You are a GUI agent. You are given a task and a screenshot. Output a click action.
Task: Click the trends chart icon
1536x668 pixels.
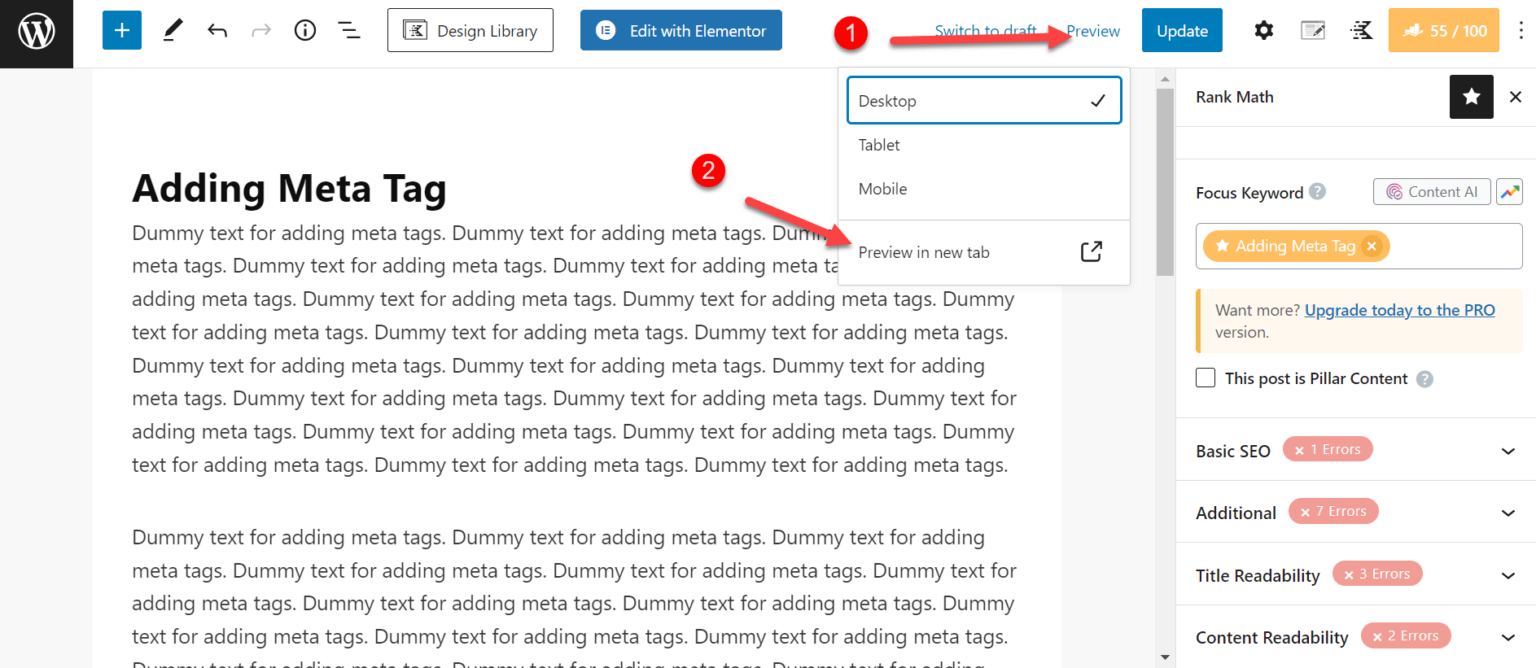click(x=1509, y=192)
